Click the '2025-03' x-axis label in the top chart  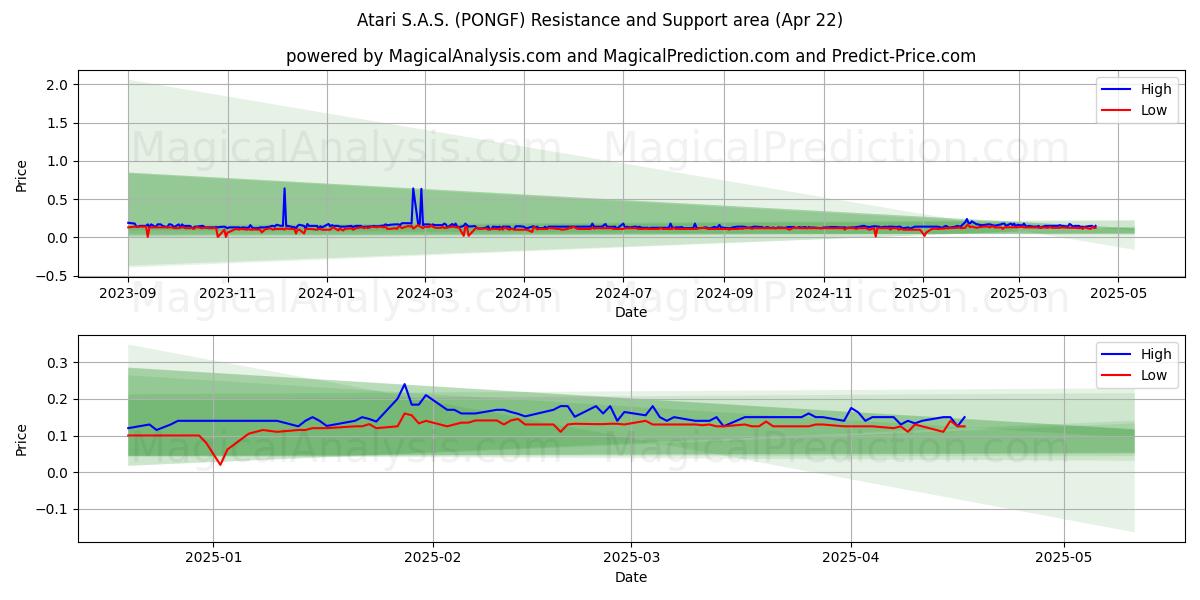click(1019, 295)
